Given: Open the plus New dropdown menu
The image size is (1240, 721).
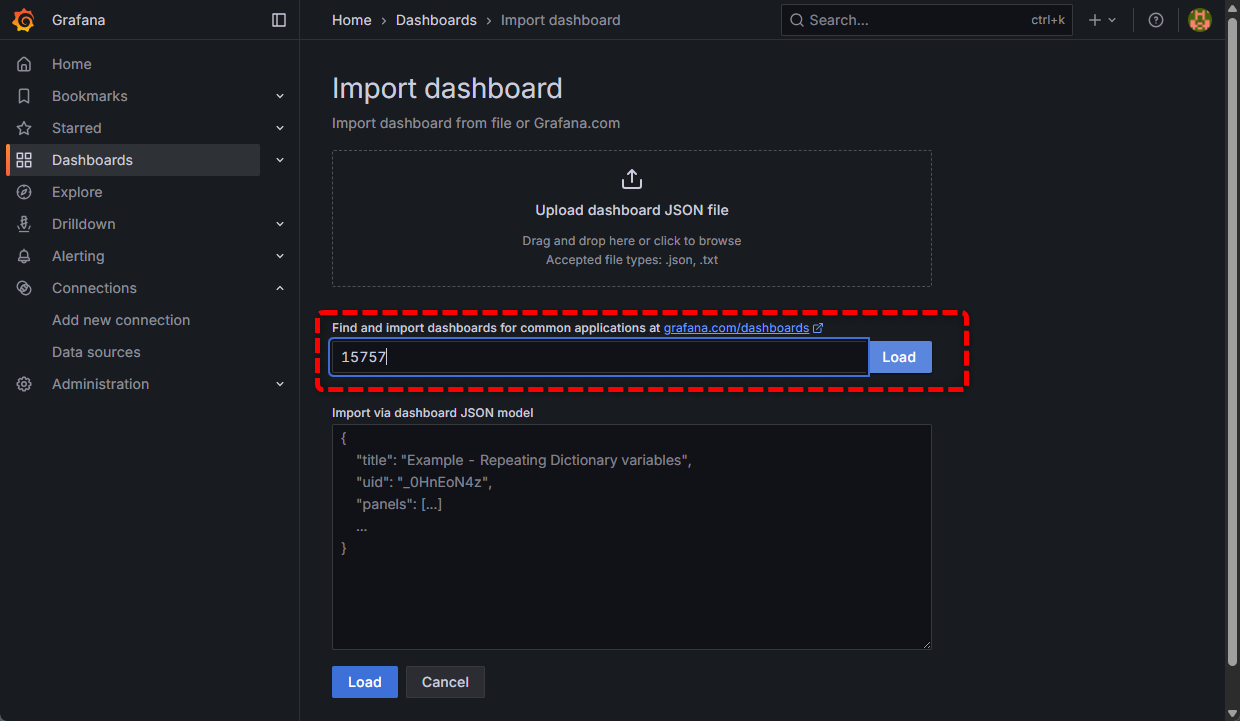Looking at the screenshot, I should click(1102, 20).
